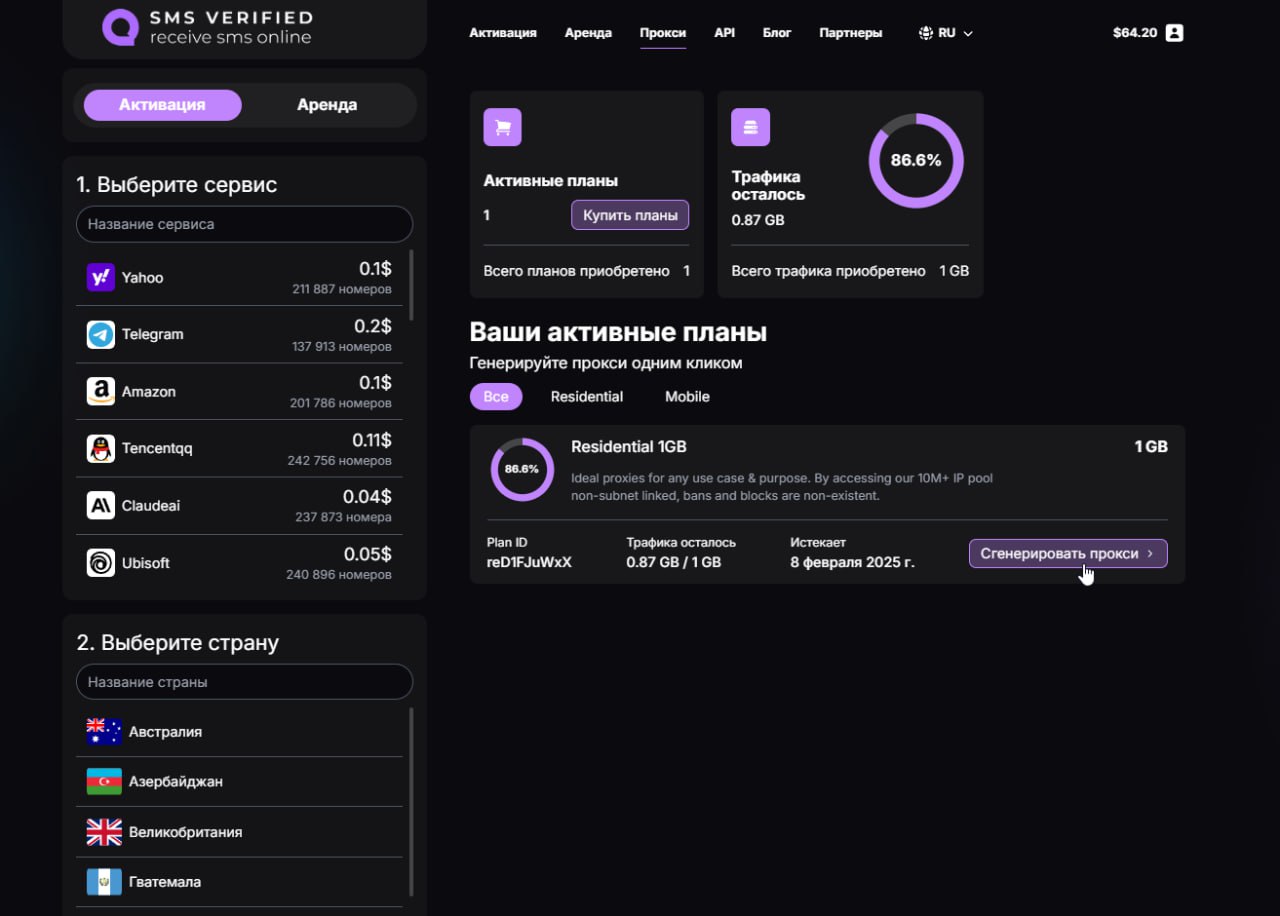The image size is (1280, 916).
Task: Click the Tencentqq penguin icon
Action: pyautogui.click(x=101, y=449)
